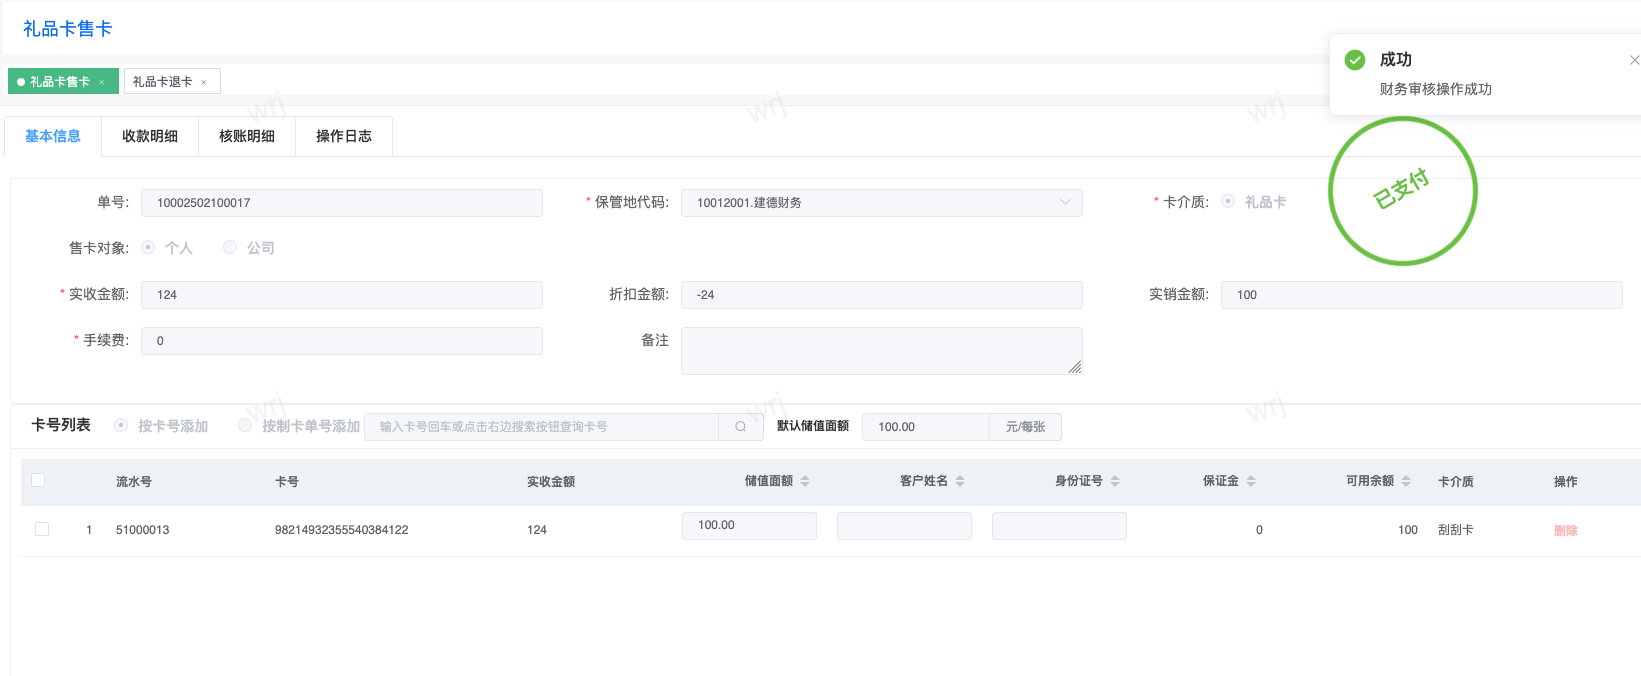Screen dimensions: 1641x676
Task: Click inside the 备注 text area
Action: [x=881, y=351]
